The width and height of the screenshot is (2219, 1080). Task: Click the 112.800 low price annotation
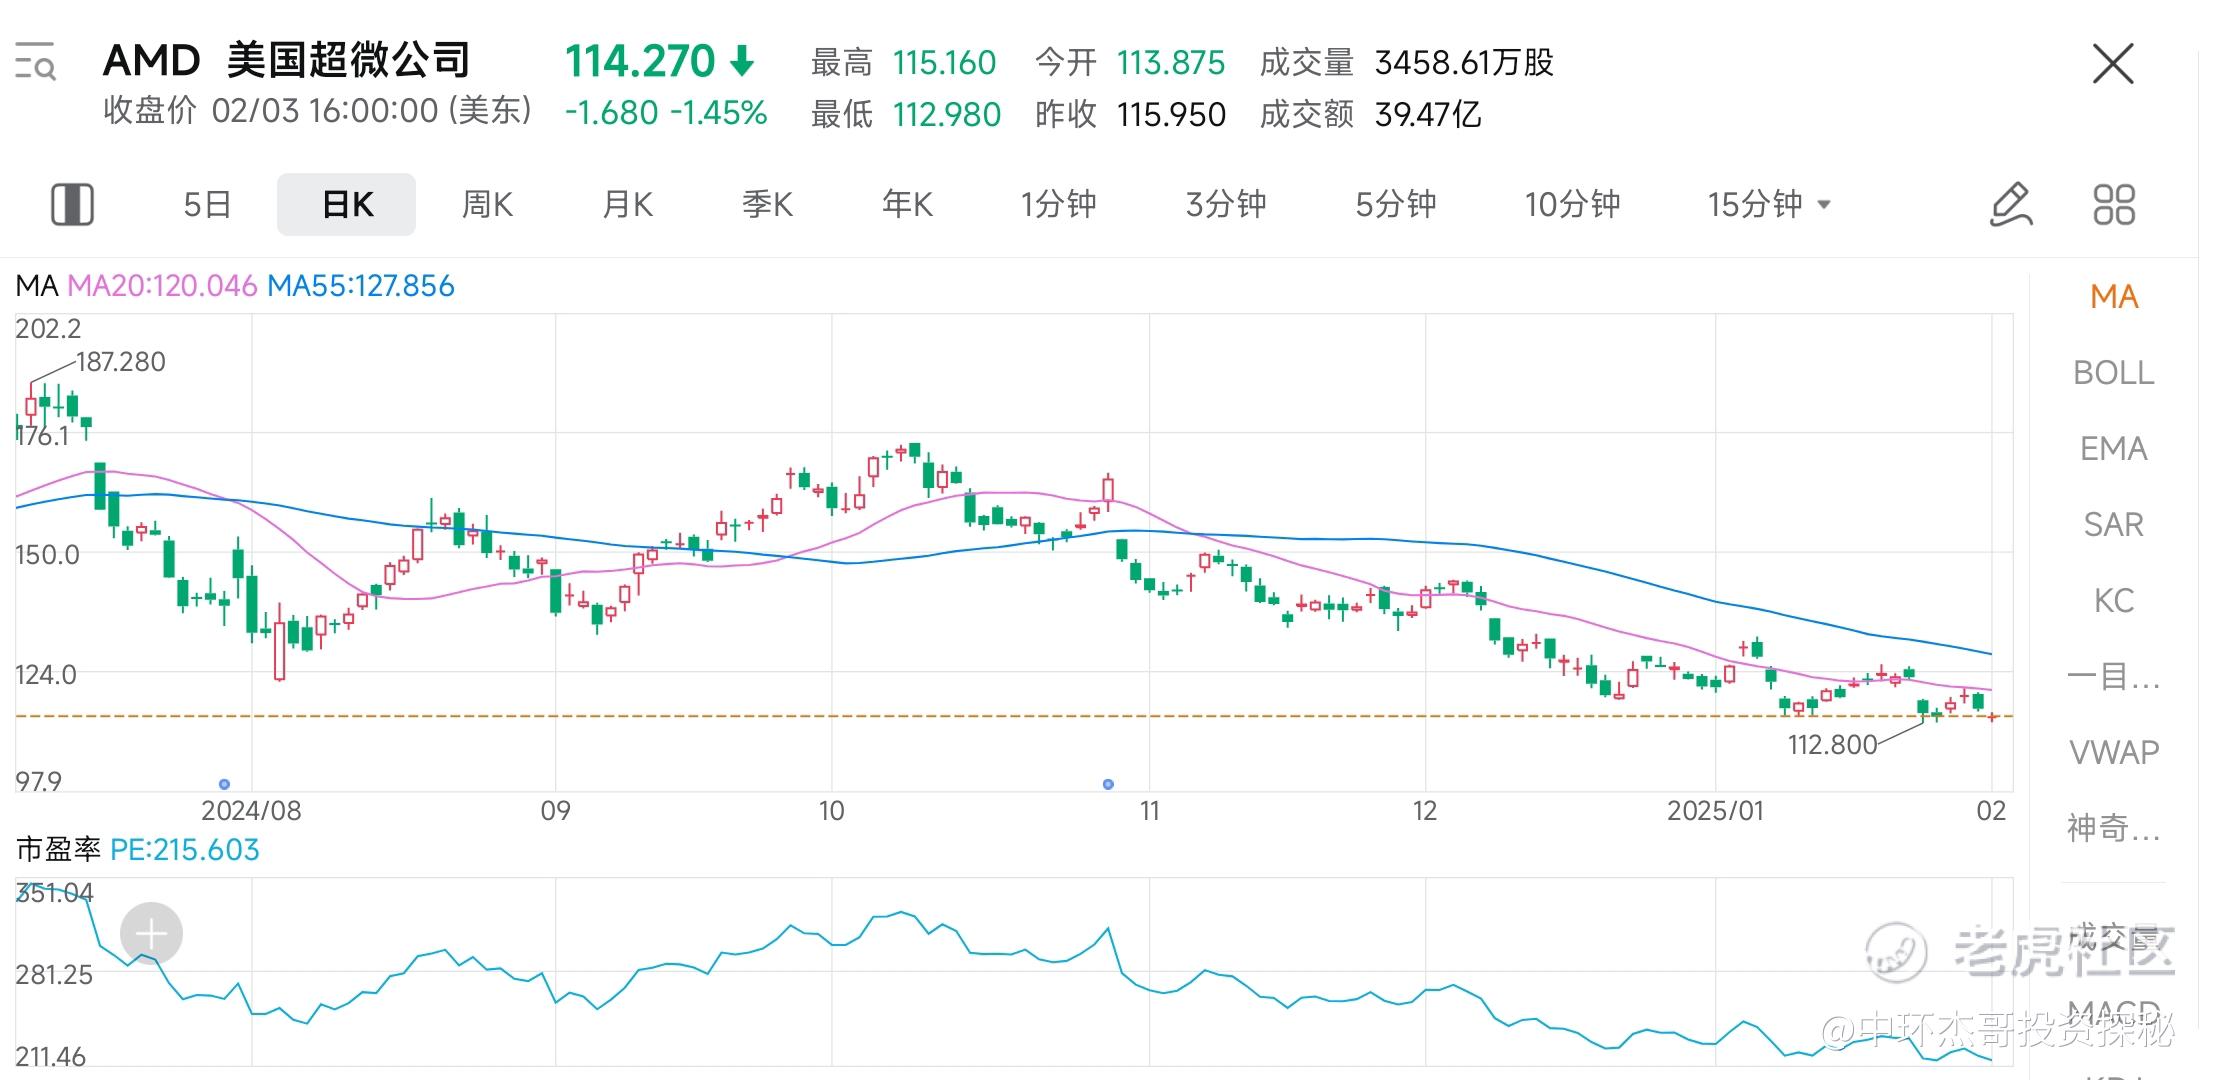pyautogui.click(x=1832, y=745)
